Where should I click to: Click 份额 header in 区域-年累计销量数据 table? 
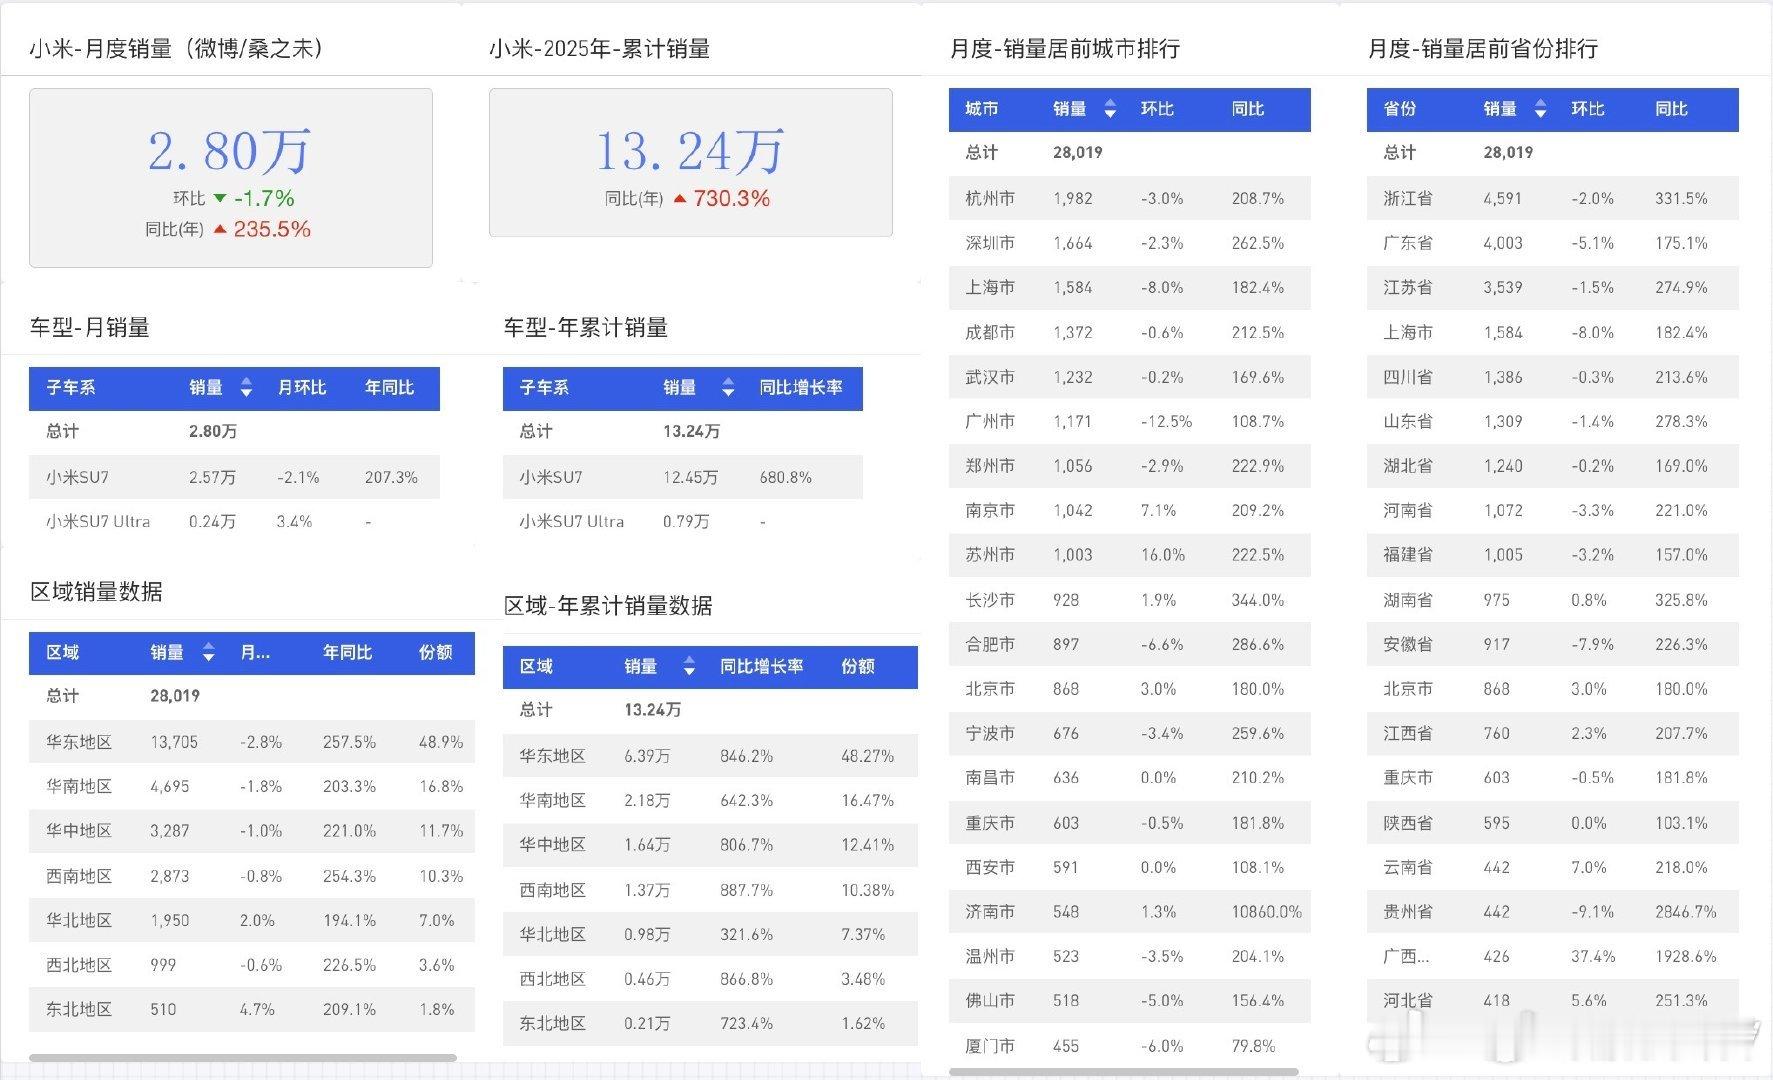click(858, 667)
